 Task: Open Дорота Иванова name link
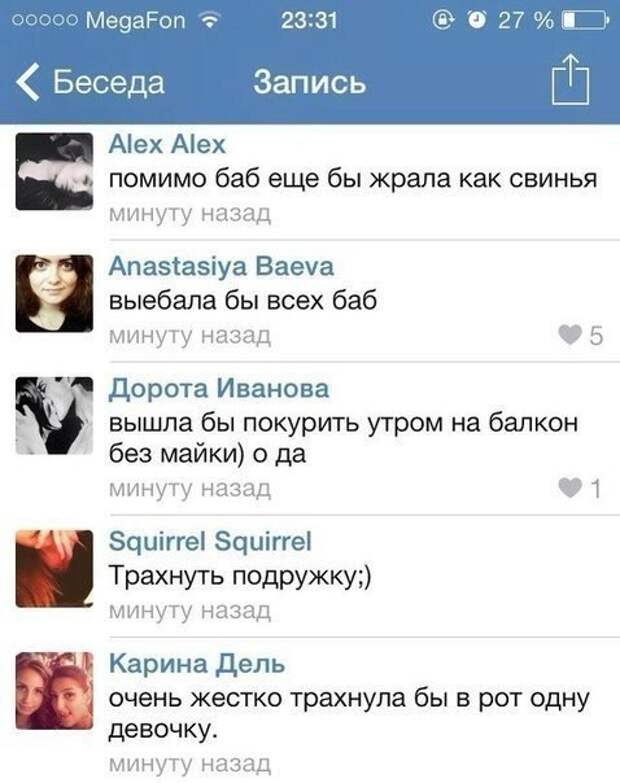coord(219,389)
